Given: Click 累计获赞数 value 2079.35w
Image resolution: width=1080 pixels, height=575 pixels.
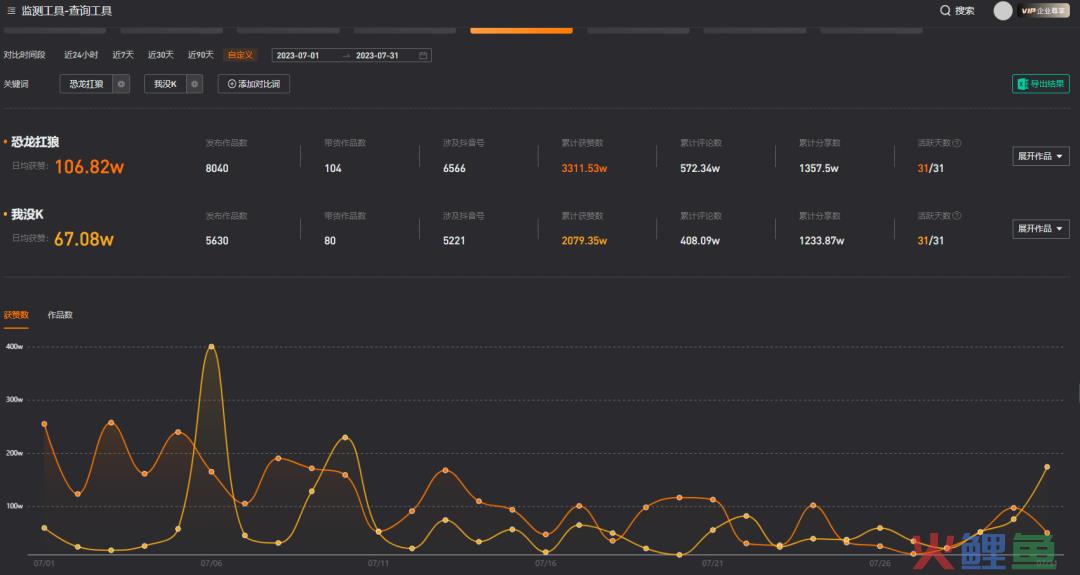Looking at the screenshot, I should (x=584, y=240).
